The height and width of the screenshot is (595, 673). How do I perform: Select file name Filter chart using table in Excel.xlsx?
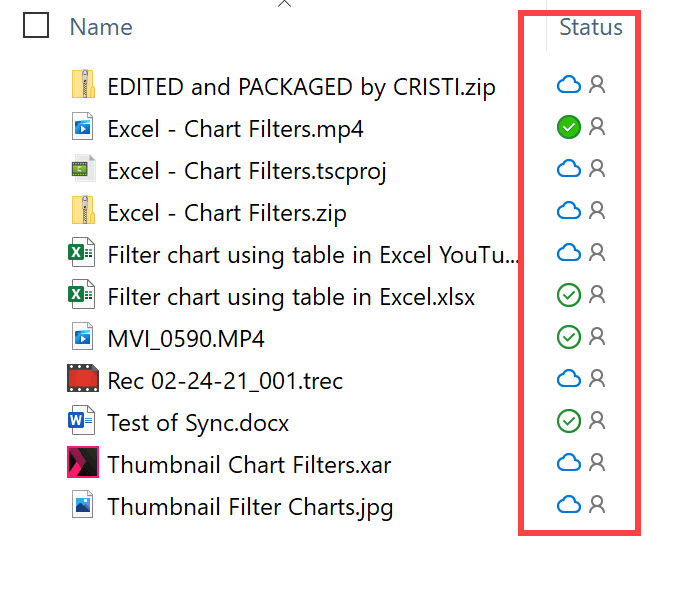coord(291,297)
